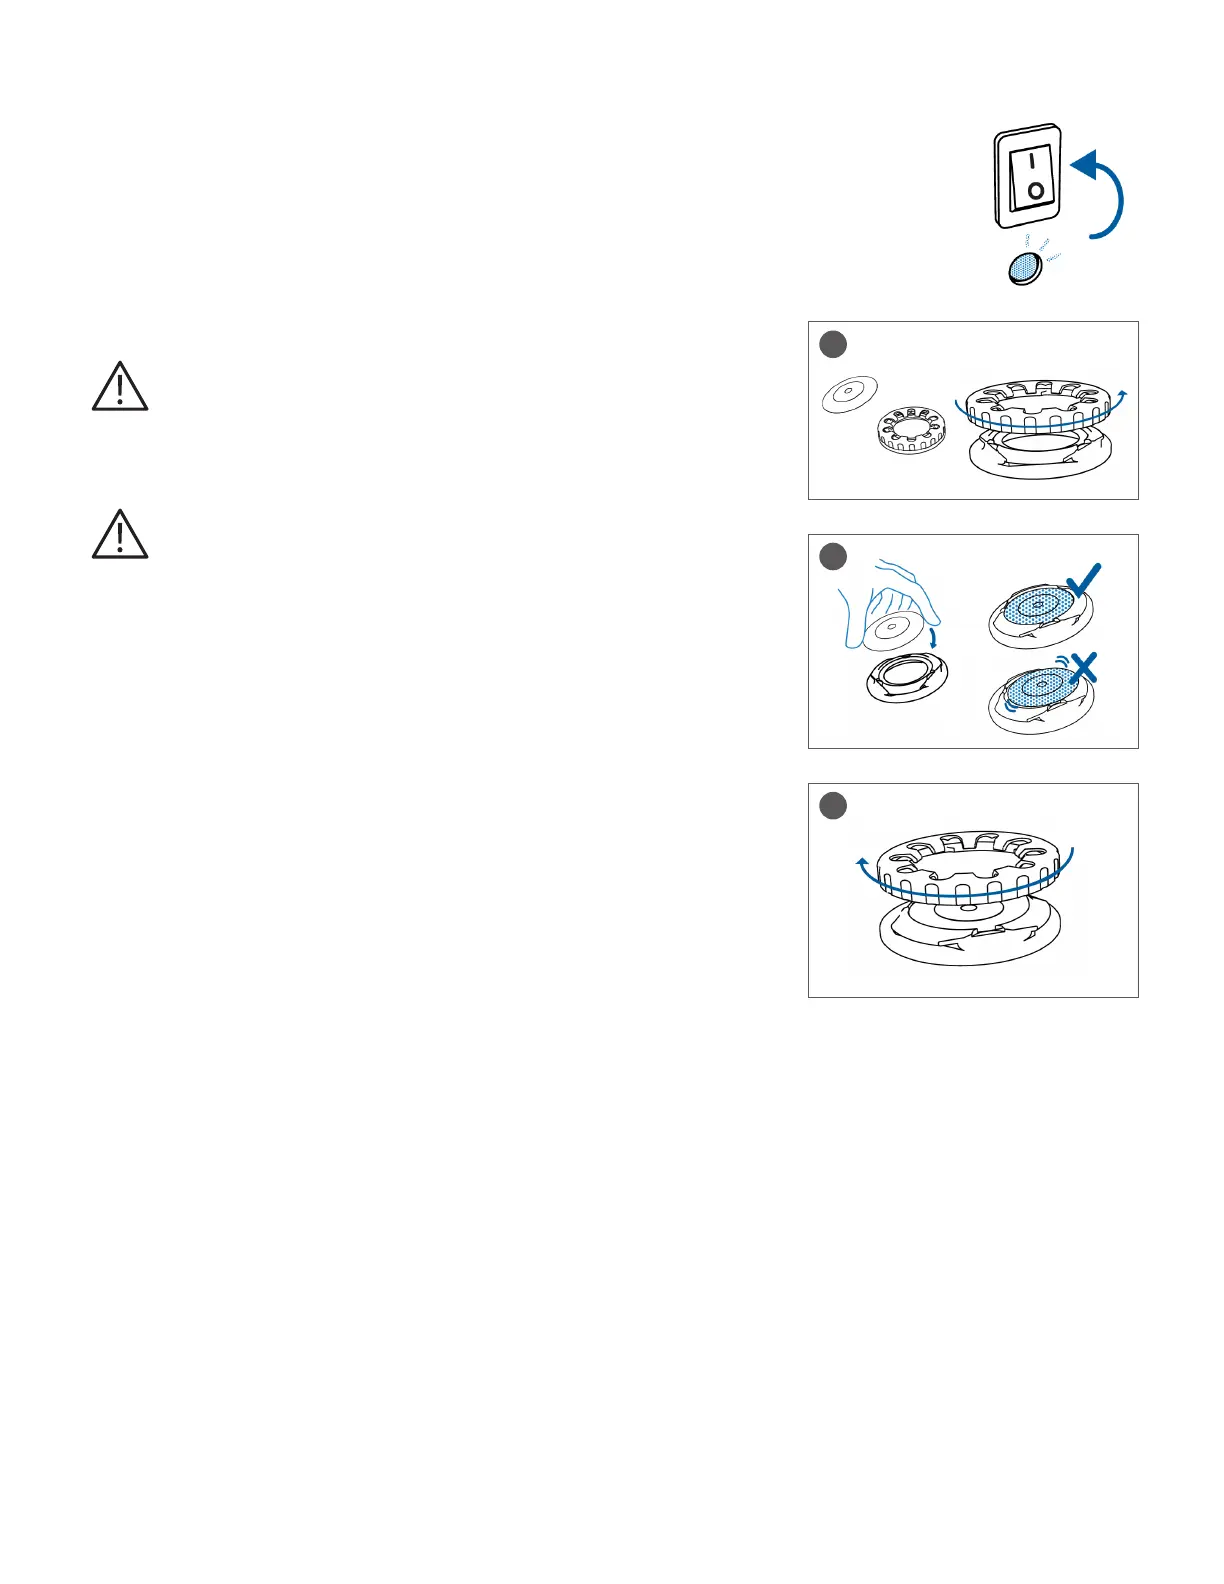The width and height of the screenshot is (1224, 1584).
Task: Click the flat burner cap disc drawing
Action: click(x=850, y=395)
